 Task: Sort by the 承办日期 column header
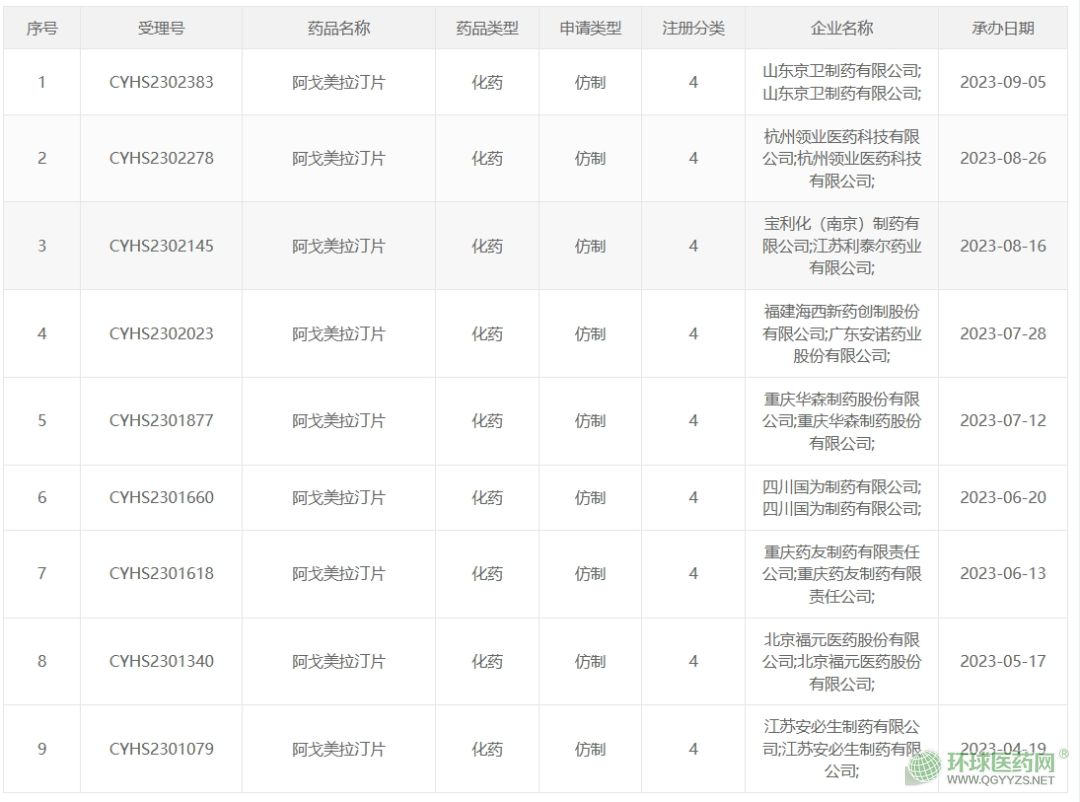point(1002,29)
